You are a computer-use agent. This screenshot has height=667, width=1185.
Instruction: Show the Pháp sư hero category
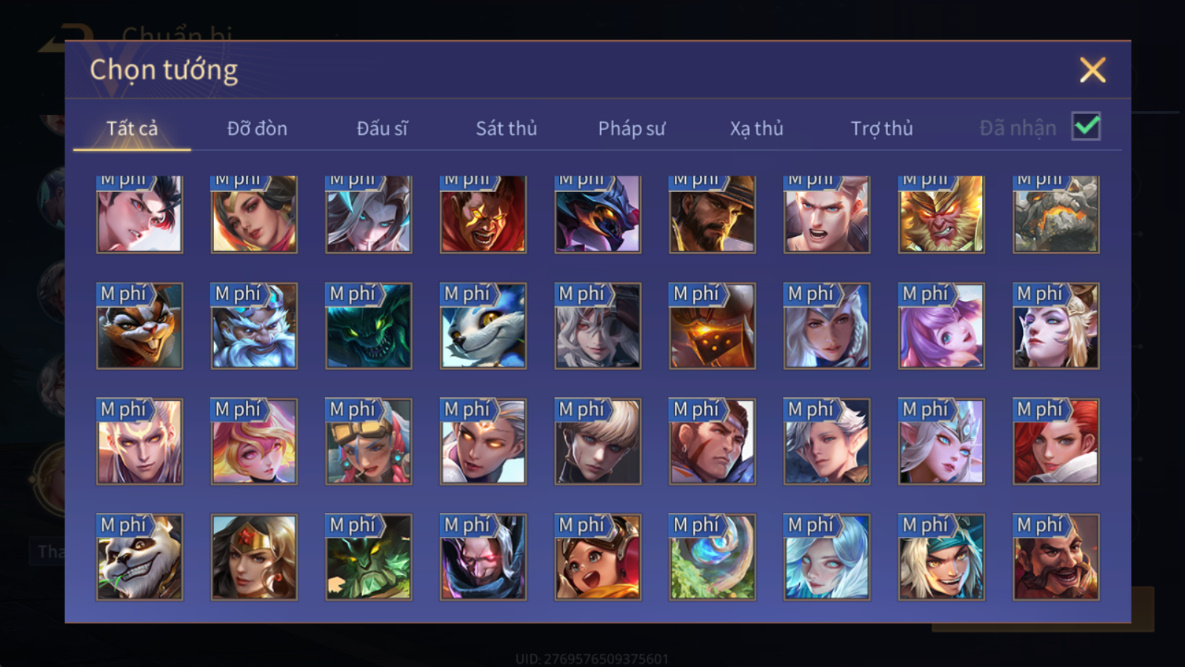[x=632, y=128]
